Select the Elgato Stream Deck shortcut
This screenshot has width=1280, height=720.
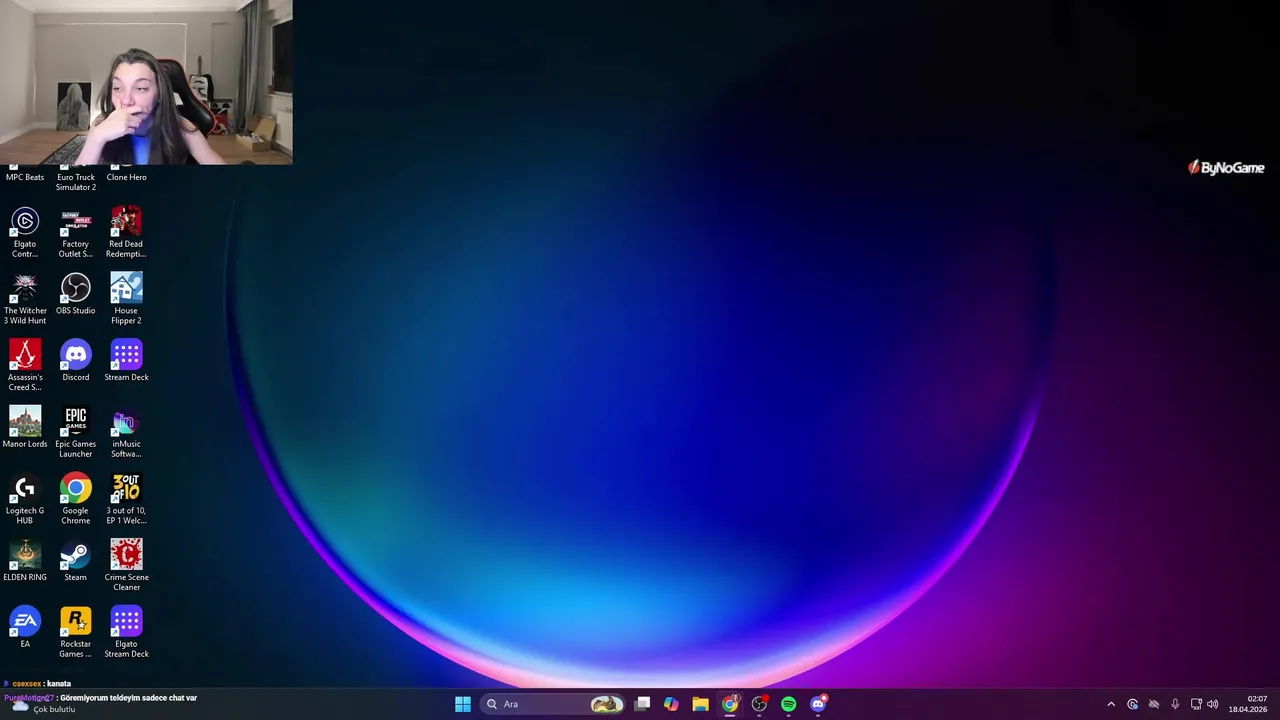126,633
